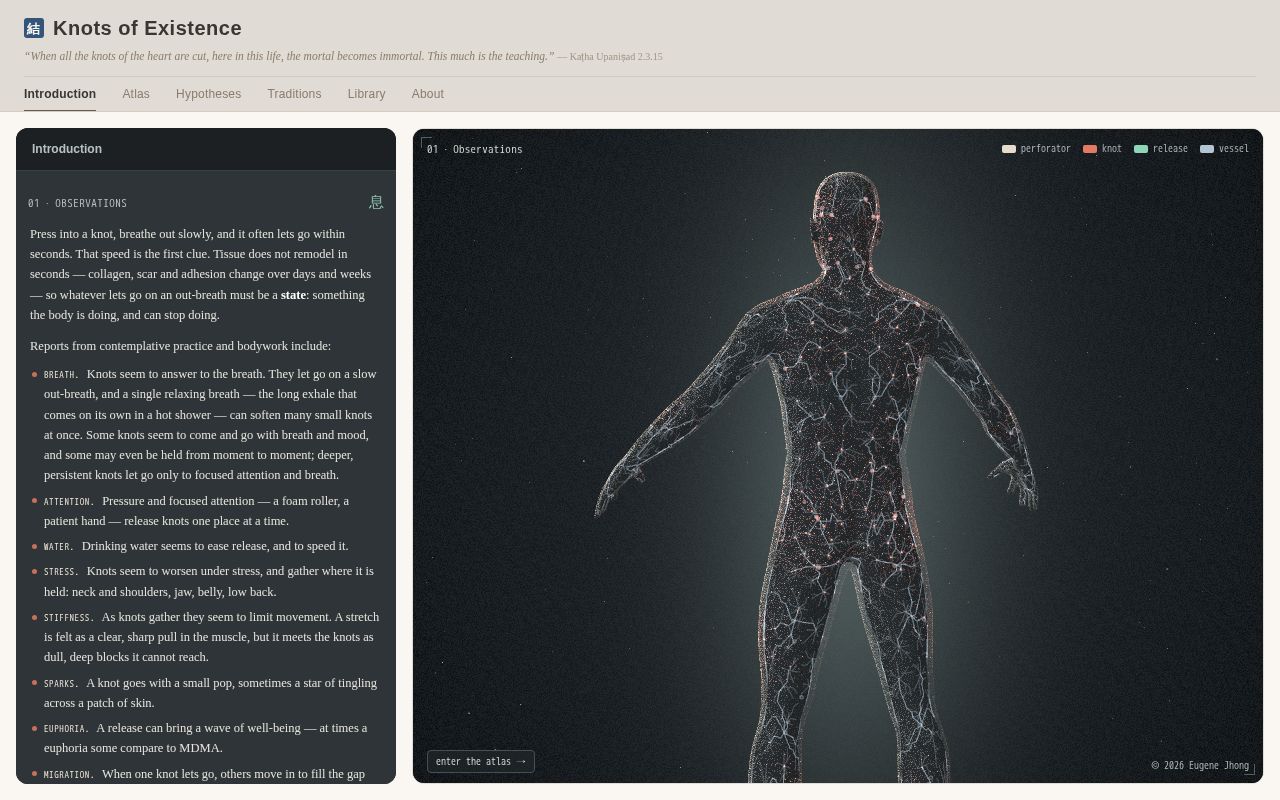Click the release legend swatch
1280x800 pixels.
(1141, 149)
